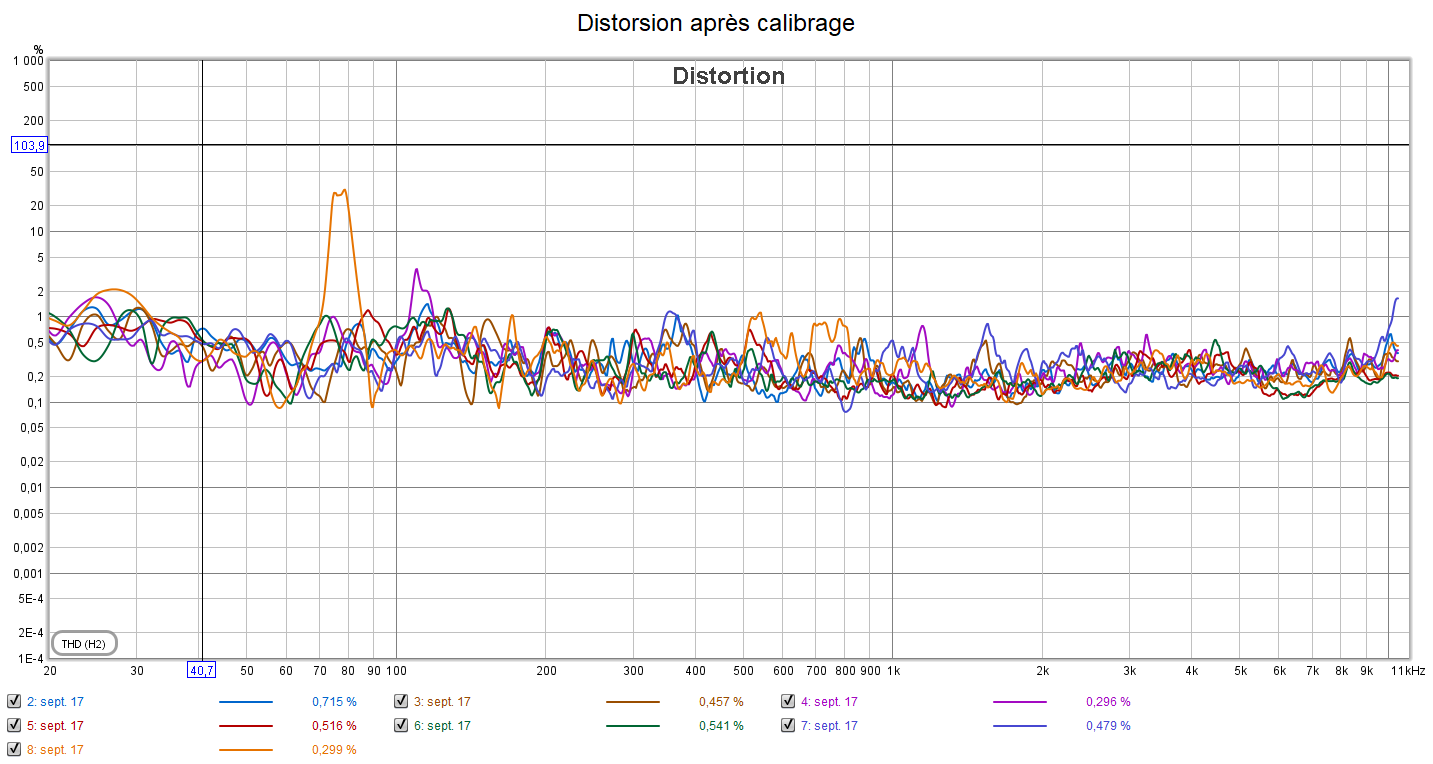This screenshot has width=1433, height=764.
Task: Select the magenta line swatch for trace 4
Action: pos(1019,702)
